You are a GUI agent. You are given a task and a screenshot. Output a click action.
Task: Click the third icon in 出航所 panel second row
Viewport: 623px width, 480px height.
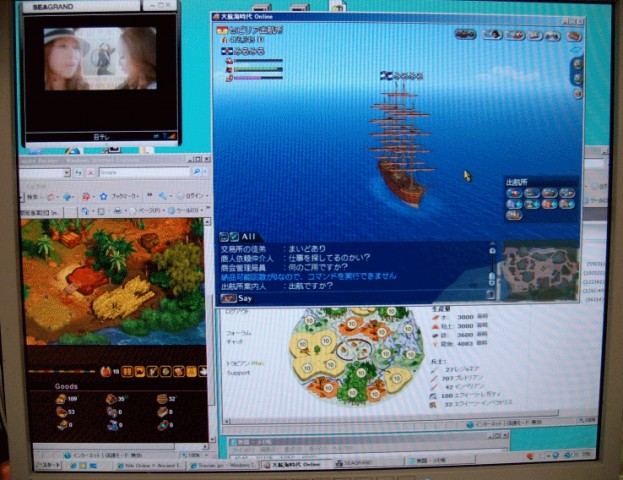(549, 204)
